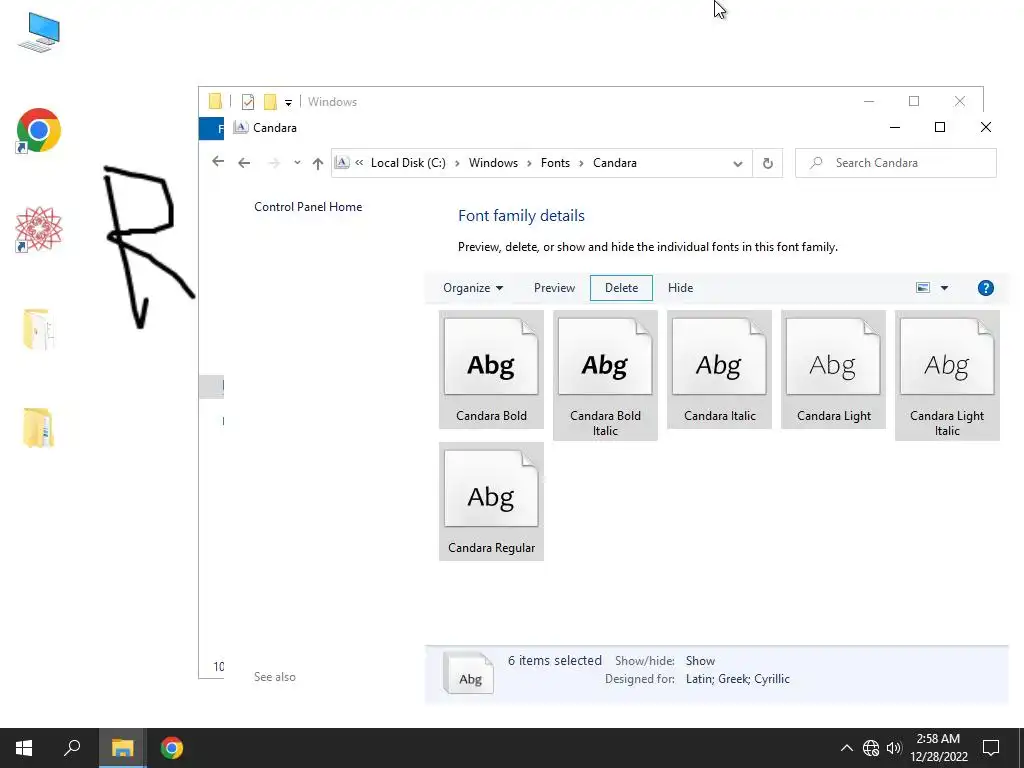Go up one folder level
This screenshot has height=768, width=1024.
(x=317, y=163)
